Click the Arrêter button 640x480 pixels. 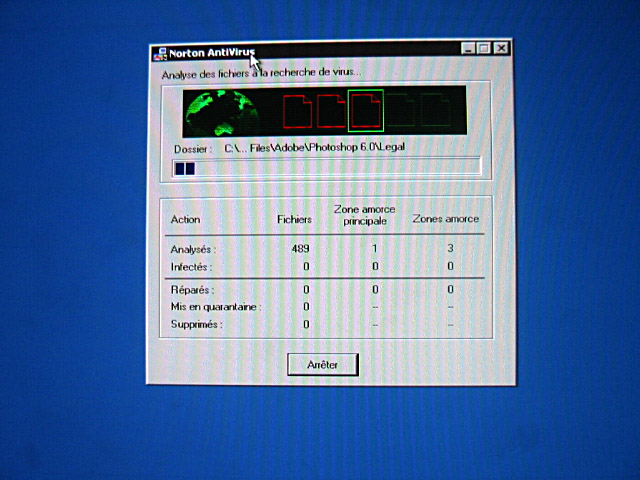323,364
